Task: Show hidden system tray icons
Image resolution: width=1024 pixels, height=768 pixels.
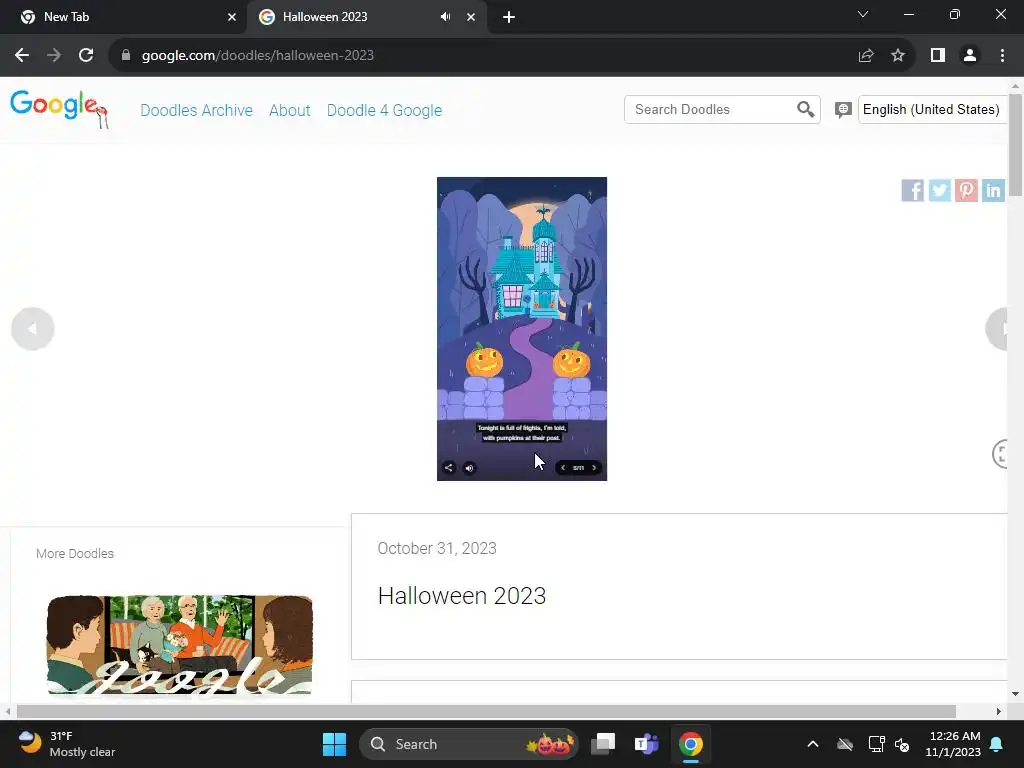Action: [x=812, y=744]
